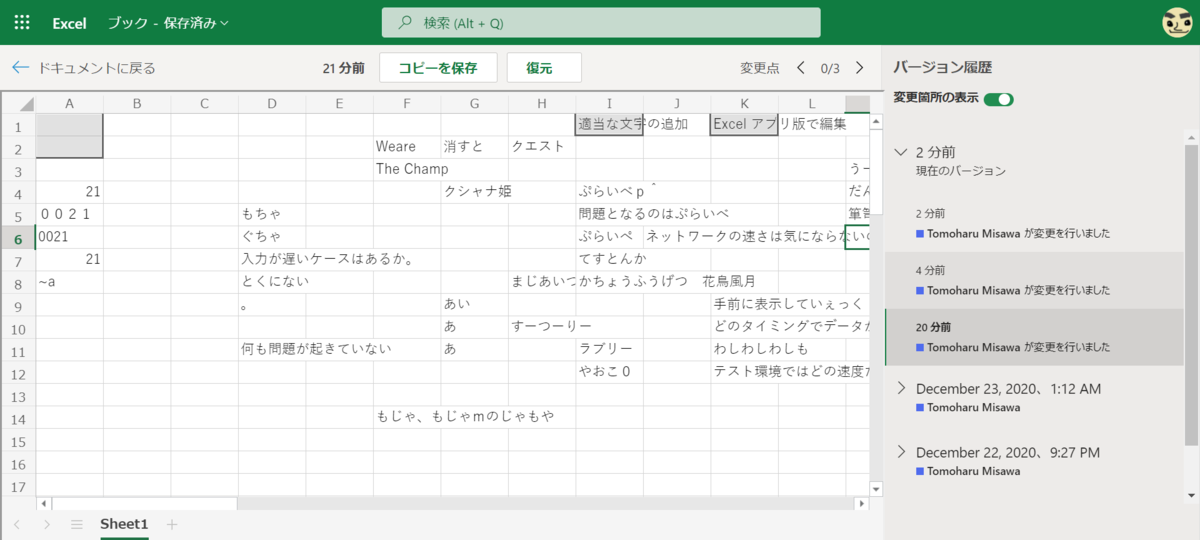Click cell containing 適当な文字の追加

pos(610,125)
